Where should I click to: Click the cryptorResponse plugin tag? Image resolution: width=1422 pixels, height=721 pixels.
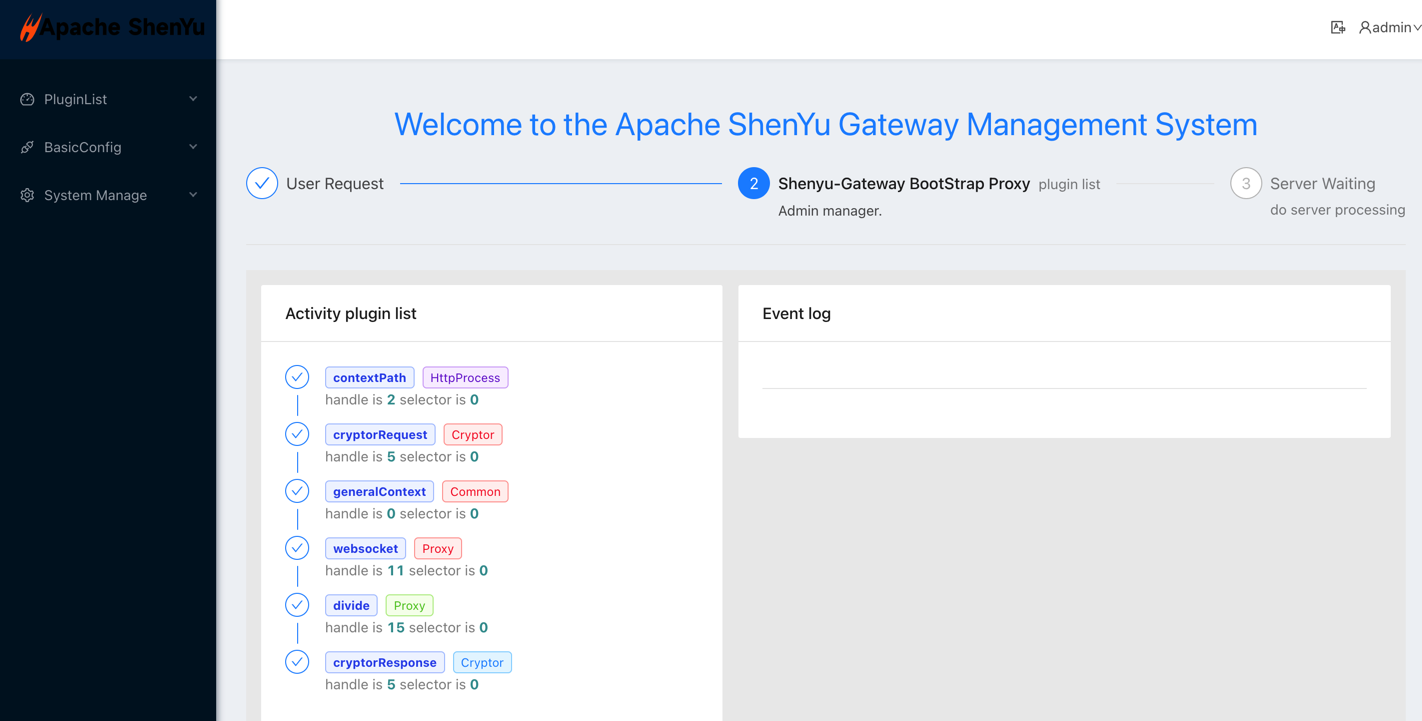pos(385,663)
